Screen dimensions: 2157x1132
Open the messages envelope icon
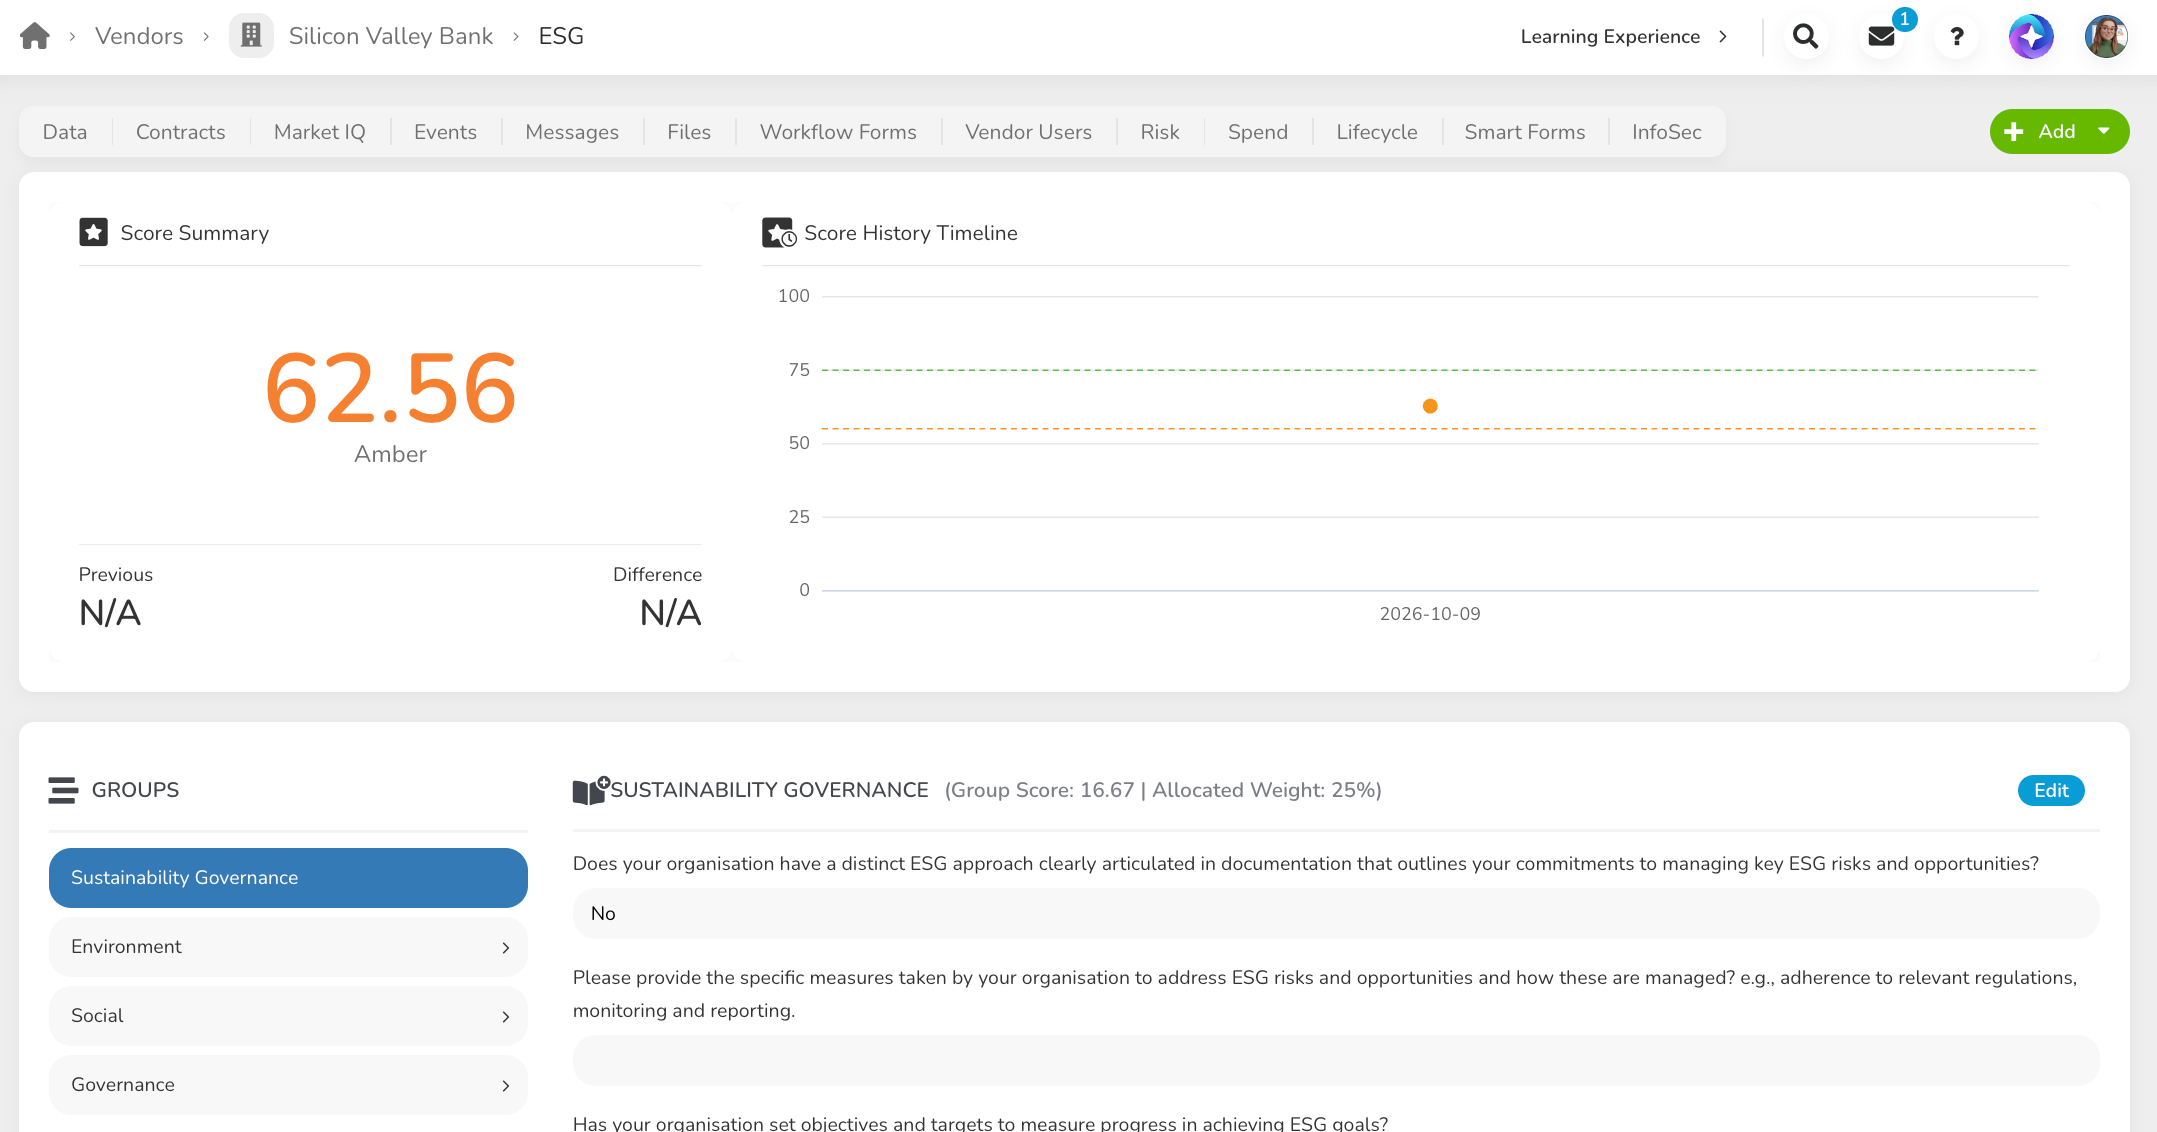point(1881,37)
